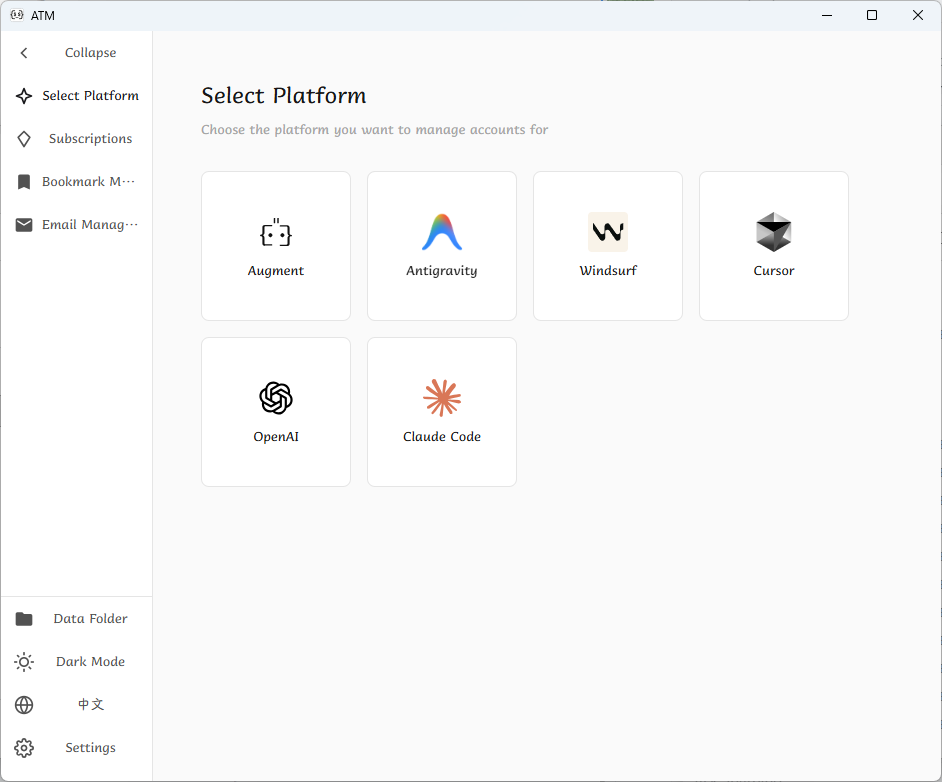Select the Claude Code platform label
The height and width of the screenshot is (782, 942).
pos(442,437)
